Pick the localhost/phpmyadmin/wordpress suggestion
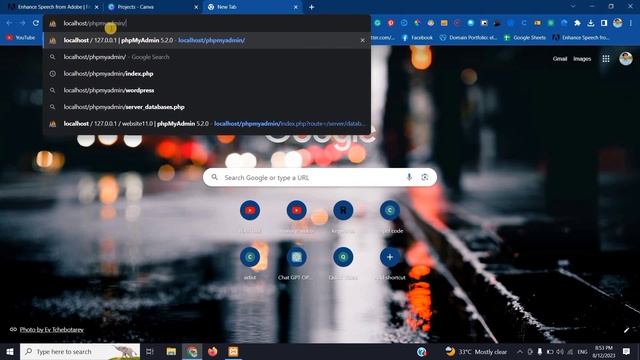Screen dimensions: 640x360 [x=207, y=90]
